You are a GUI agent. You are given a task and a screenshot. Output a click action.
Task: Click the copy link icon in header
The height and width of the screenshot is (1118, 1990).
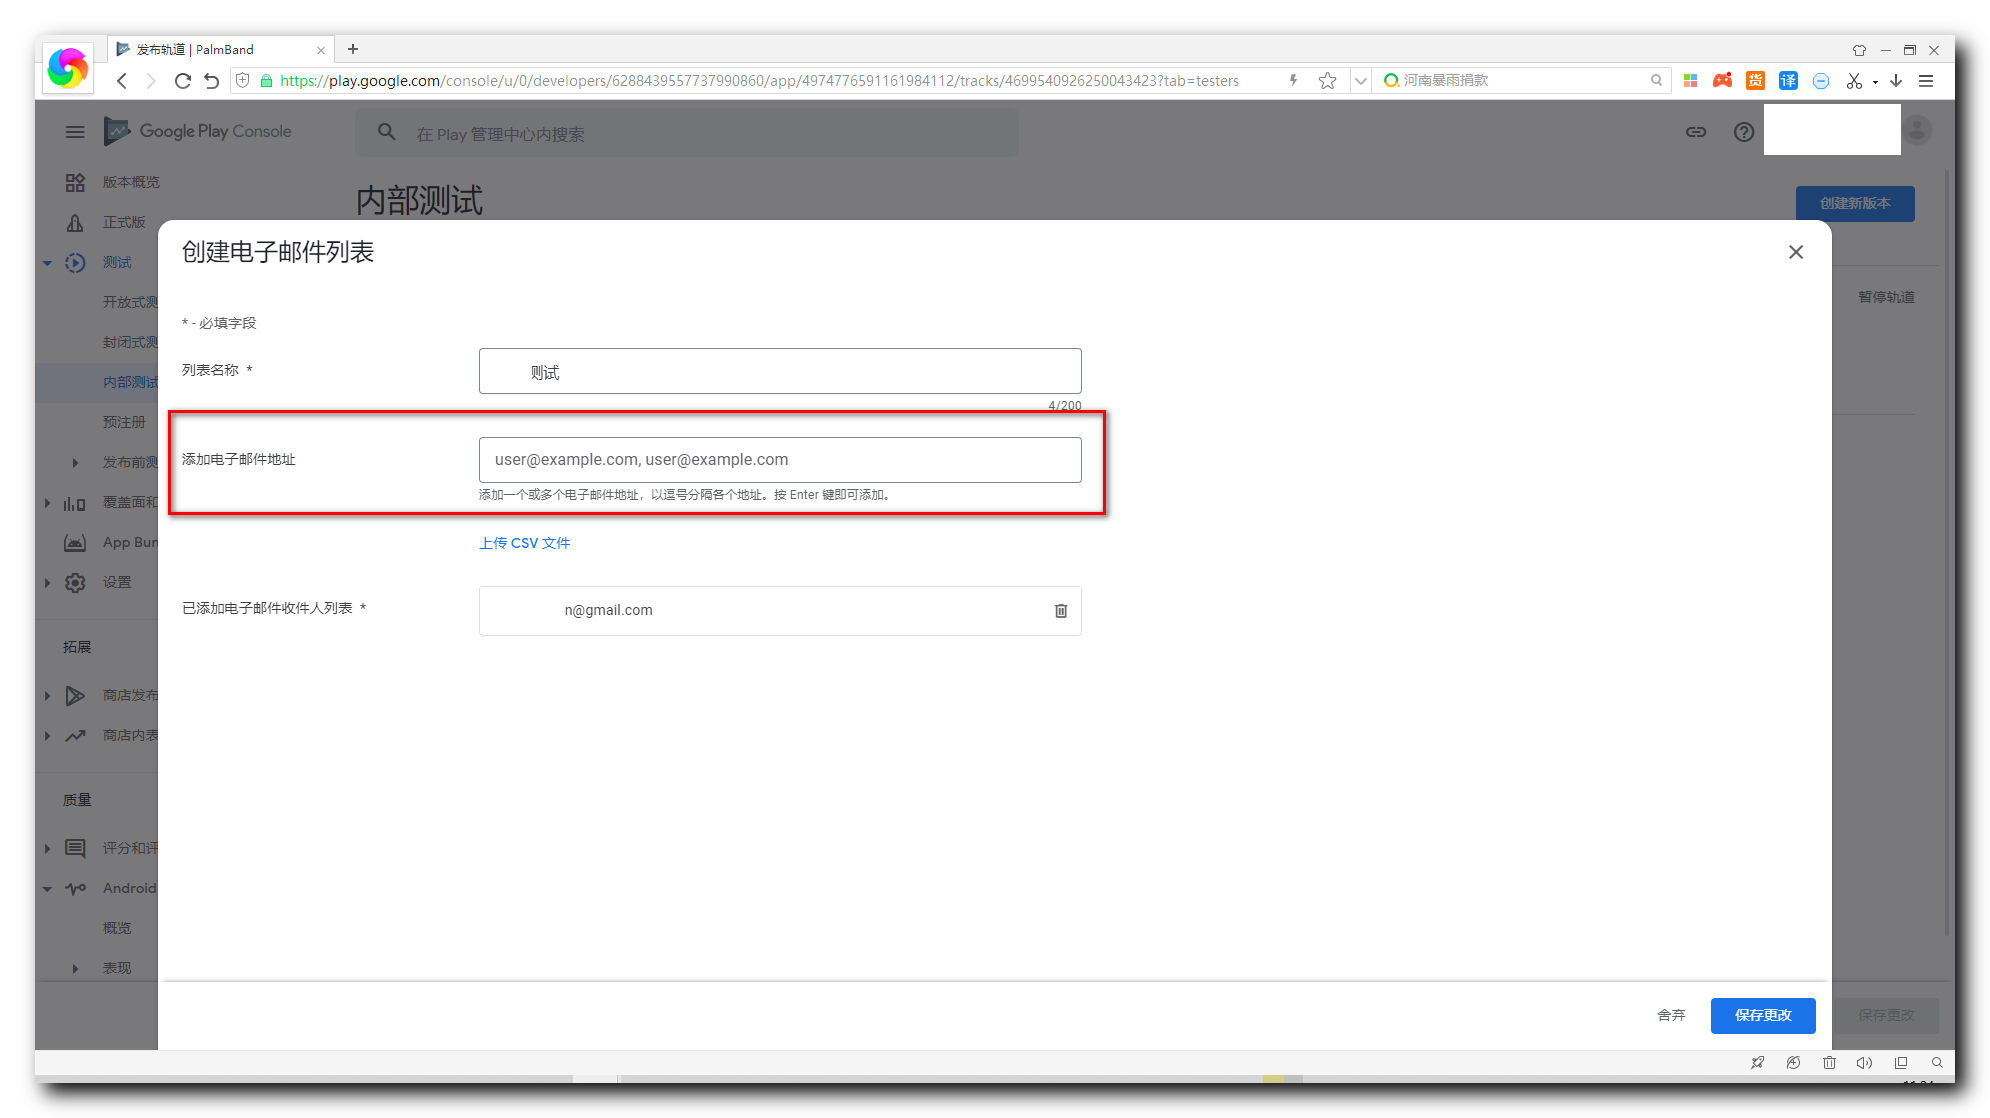[x=1696, y=132]
